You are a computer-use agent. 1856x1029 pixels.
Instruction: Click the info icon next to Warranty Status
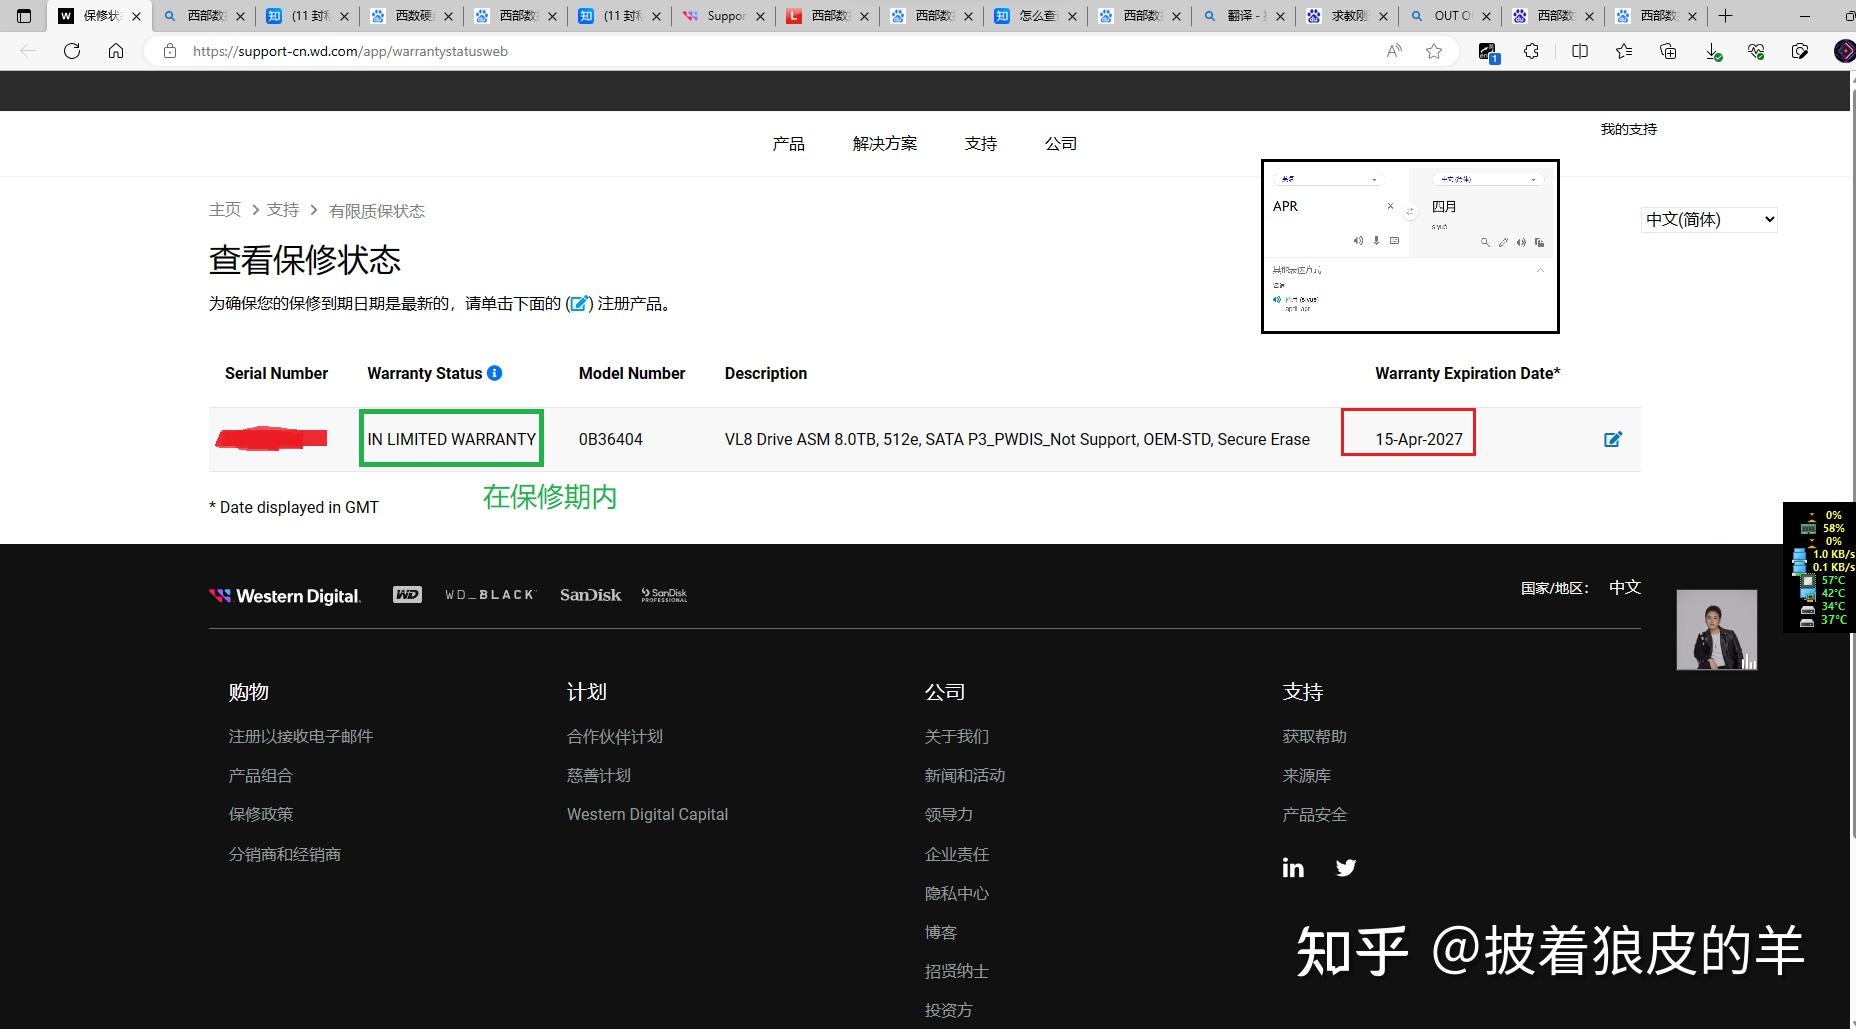(495, 373)
